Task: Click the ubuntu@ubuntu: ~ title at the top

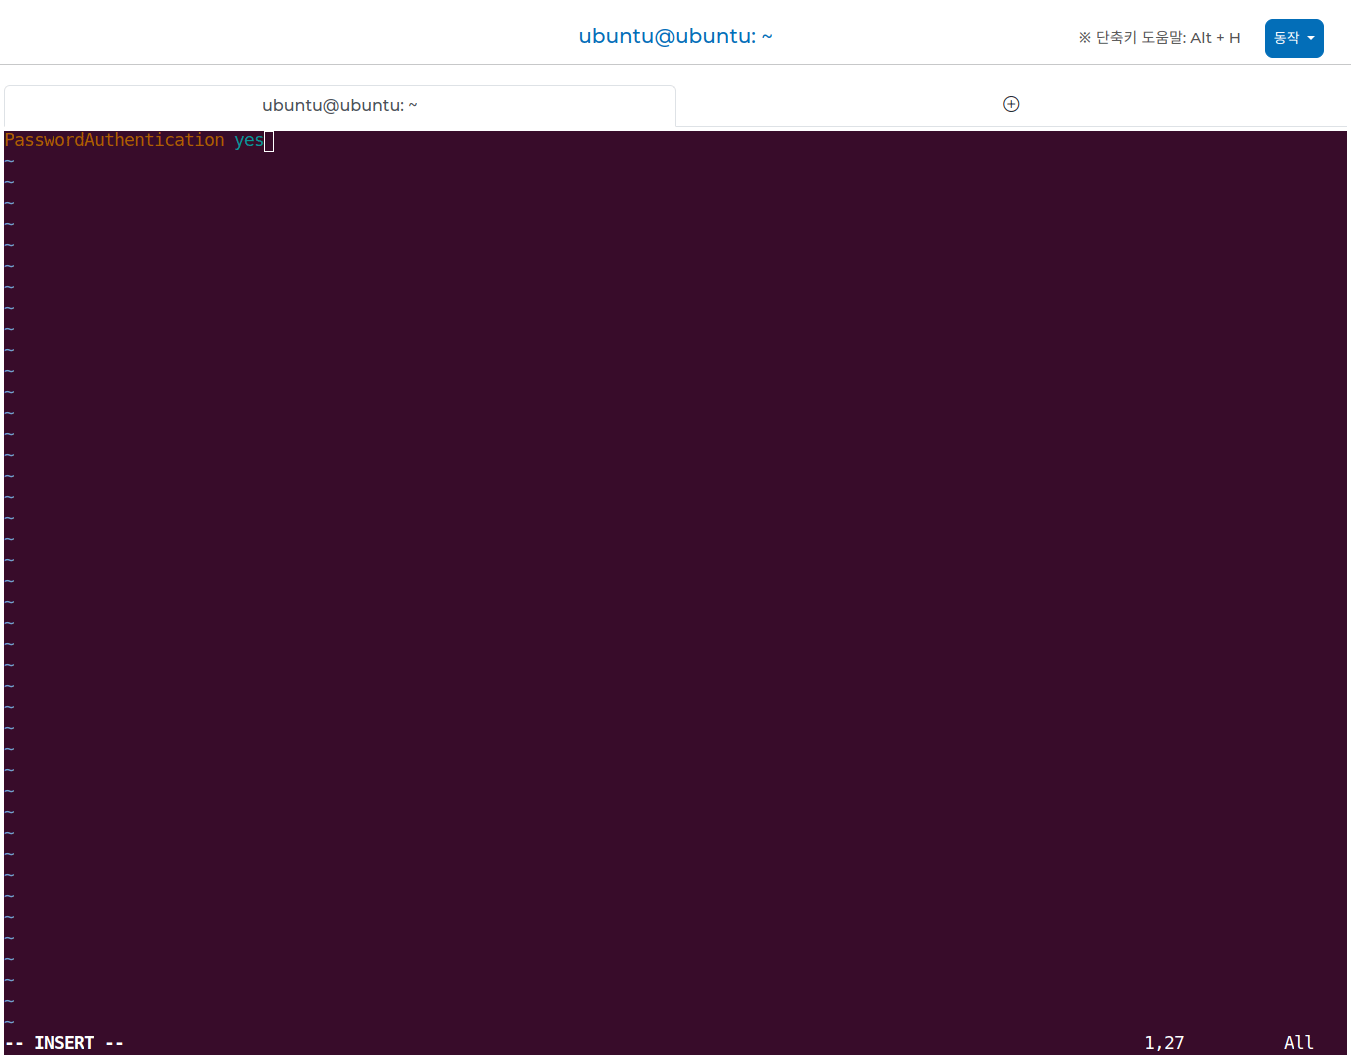Action: click(675, 36)
